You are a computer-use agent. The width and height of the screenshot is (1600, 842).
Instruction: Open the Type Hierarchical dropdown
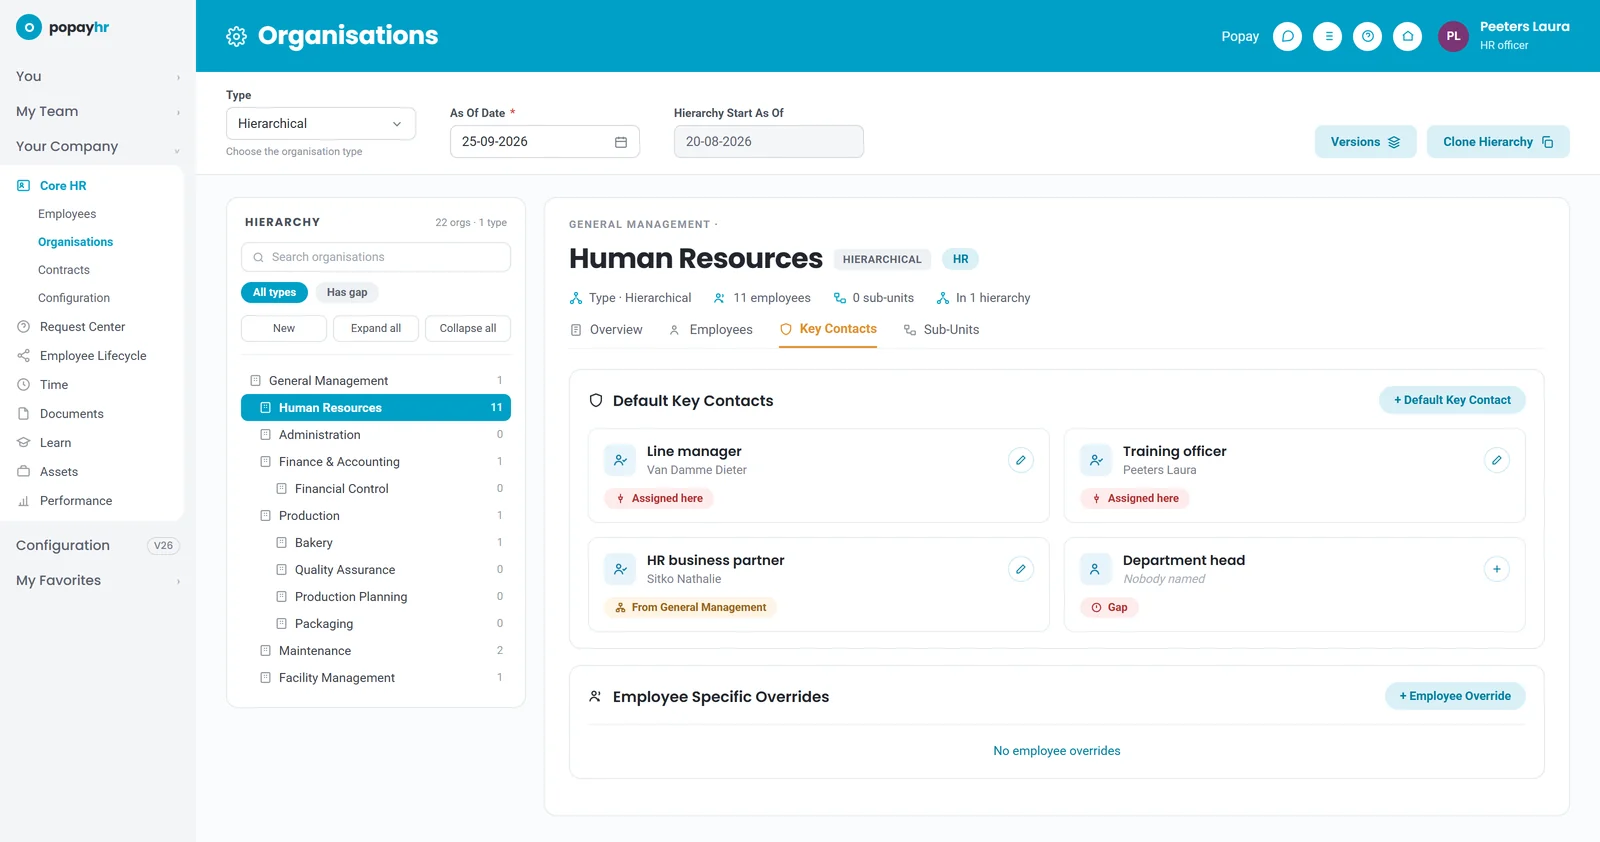321,124
